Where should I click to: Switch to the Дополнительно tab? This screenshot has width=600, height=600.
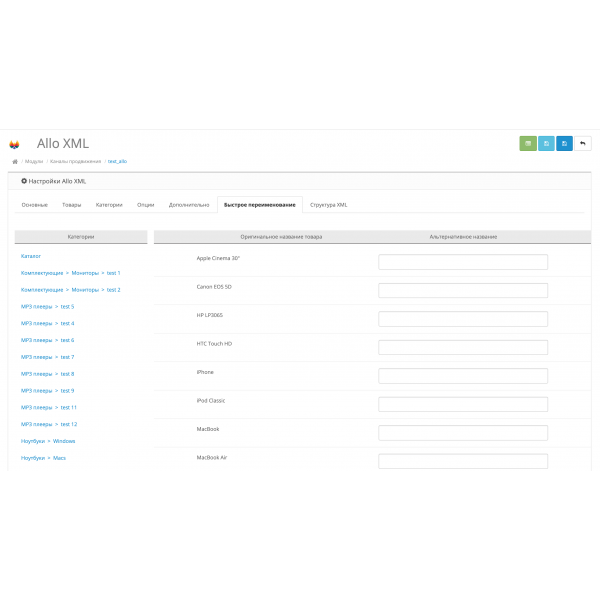pos(189,205)
